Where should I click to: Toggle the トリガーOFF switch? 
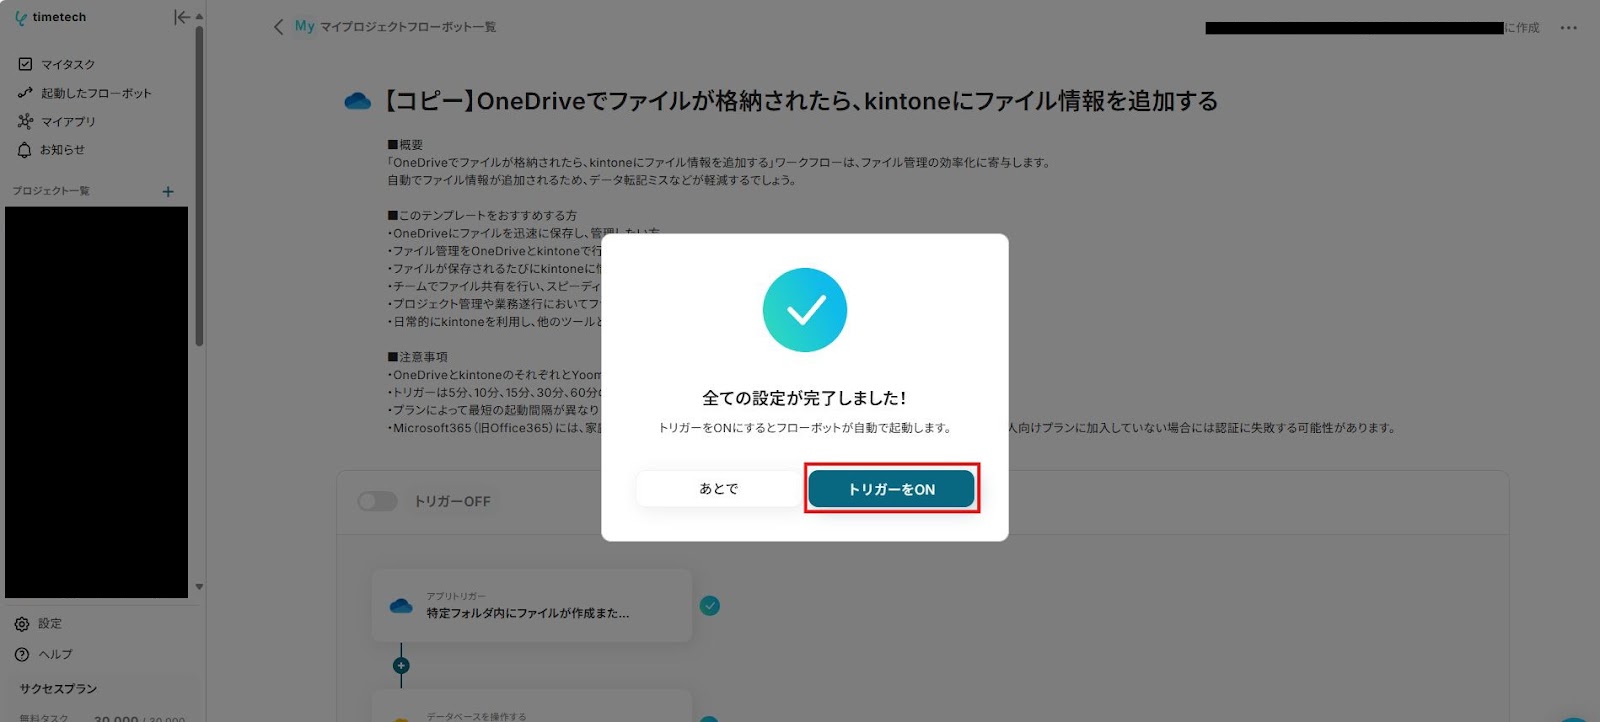[x=377, y=501]
